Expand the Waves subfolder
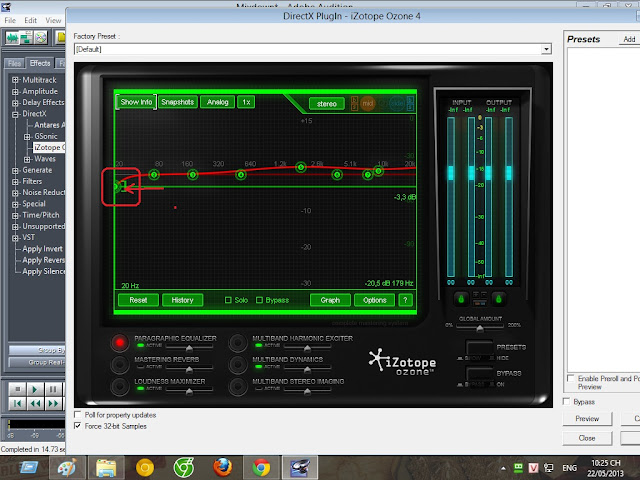This screenshot has height=480, width=640. 27,159
